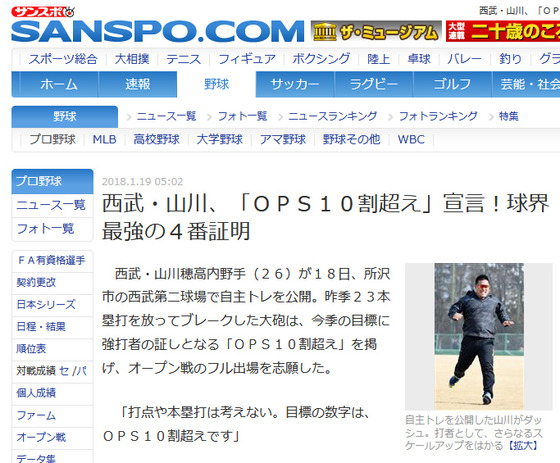The image size is (560, 463).
Task: Select the 野球その他 submenu item
Action: [351, 139]
